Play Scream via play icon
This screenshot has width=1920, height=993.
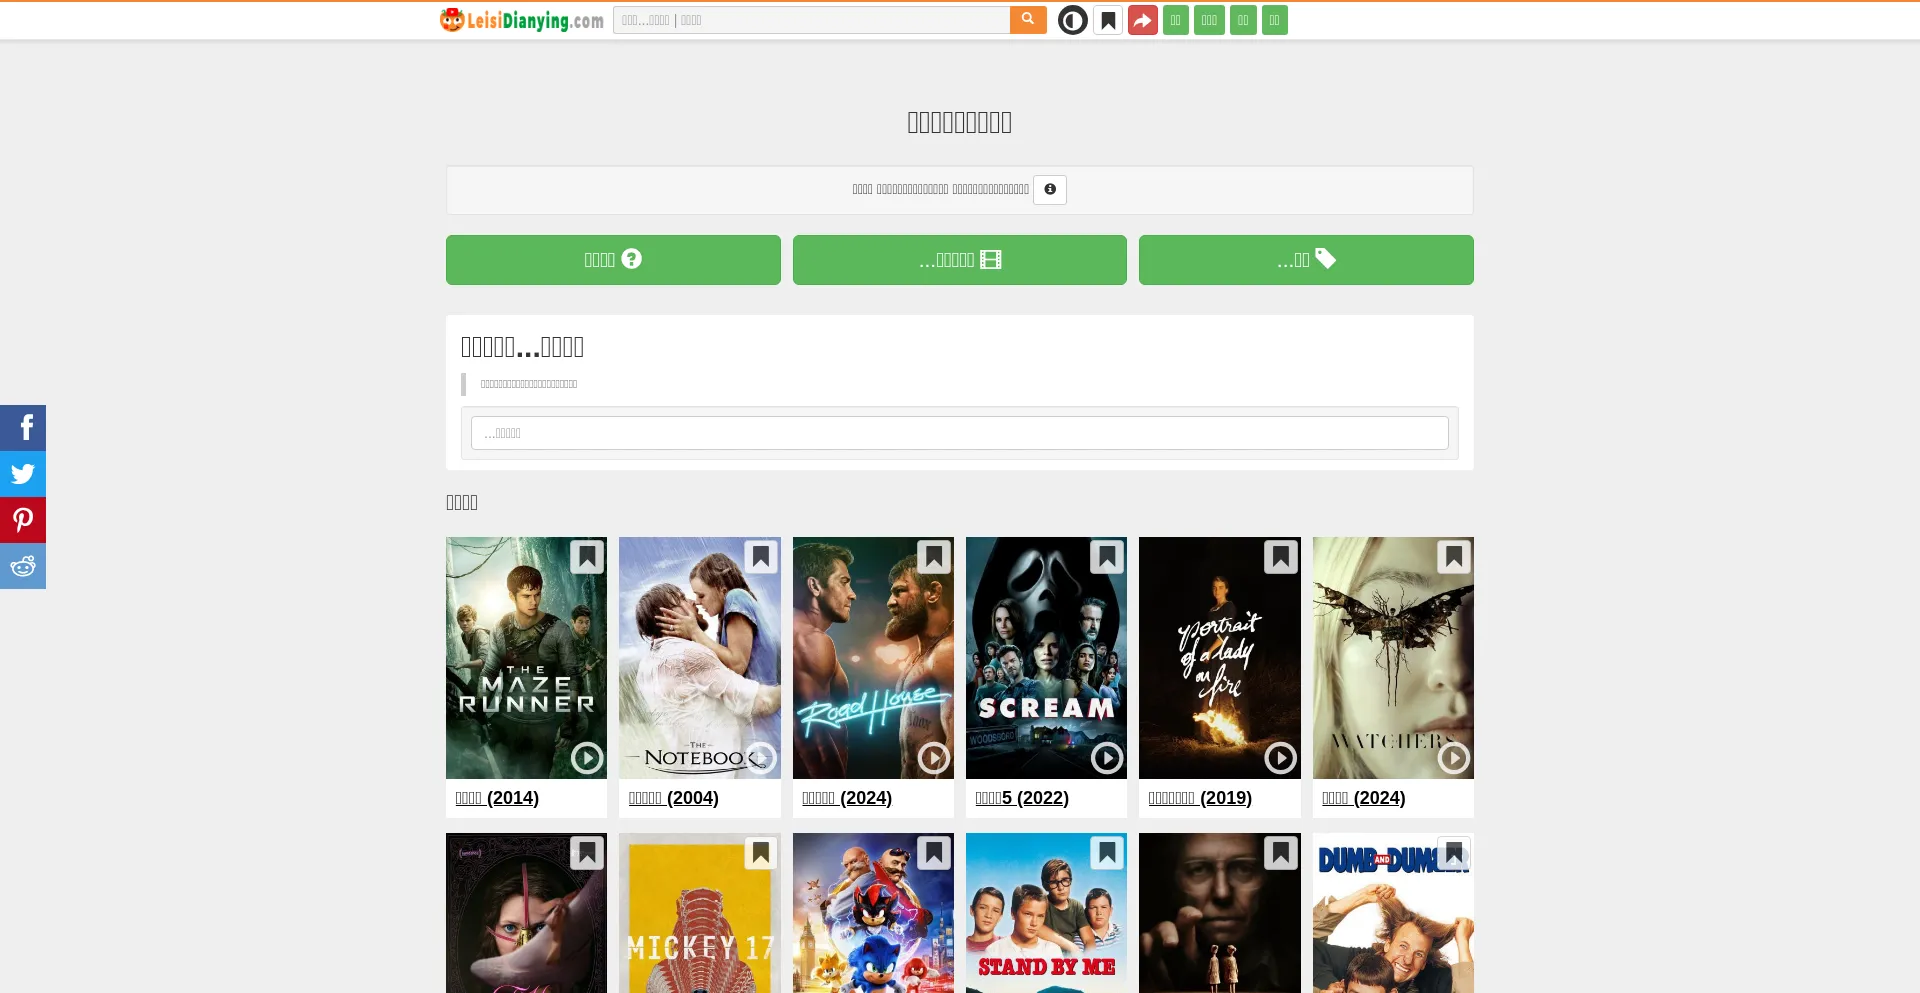tap(1107, 758)
